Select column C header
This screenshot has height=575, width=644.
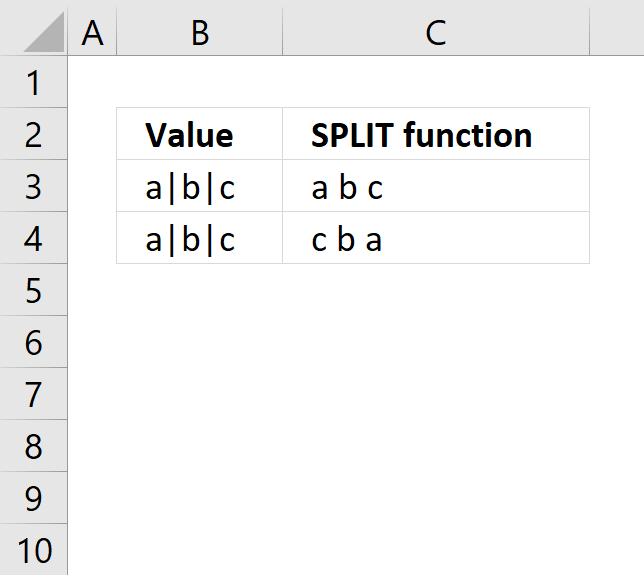[x=436, y=32]
